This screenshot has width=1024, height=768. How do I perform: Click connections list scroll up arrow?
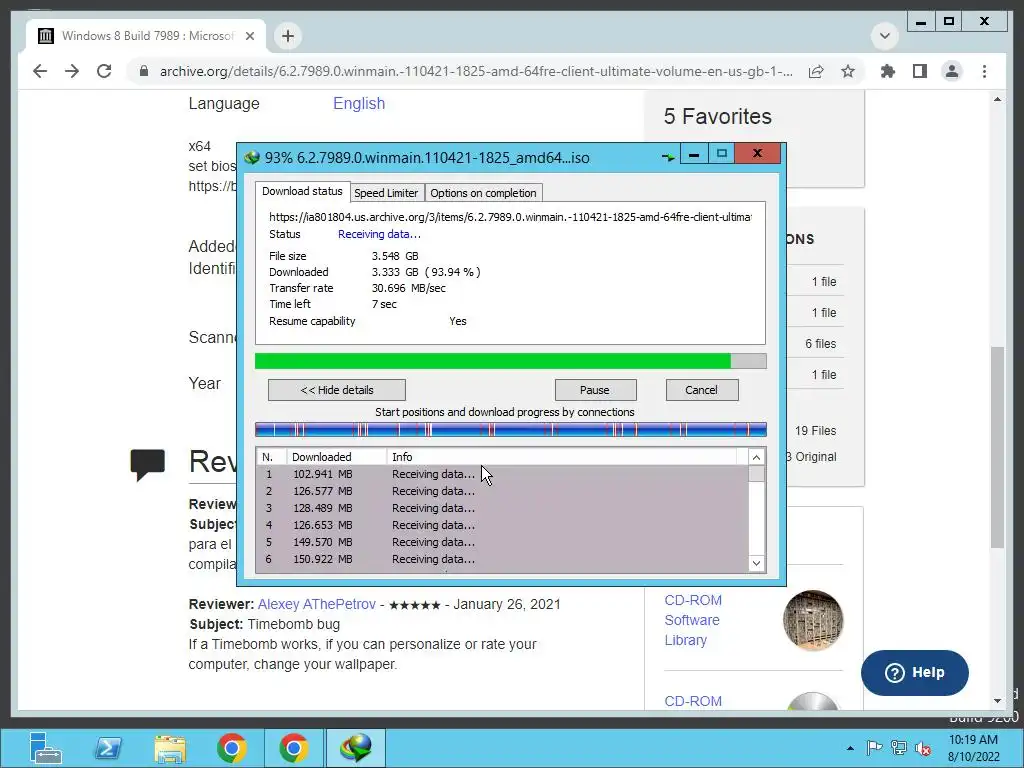756,457
